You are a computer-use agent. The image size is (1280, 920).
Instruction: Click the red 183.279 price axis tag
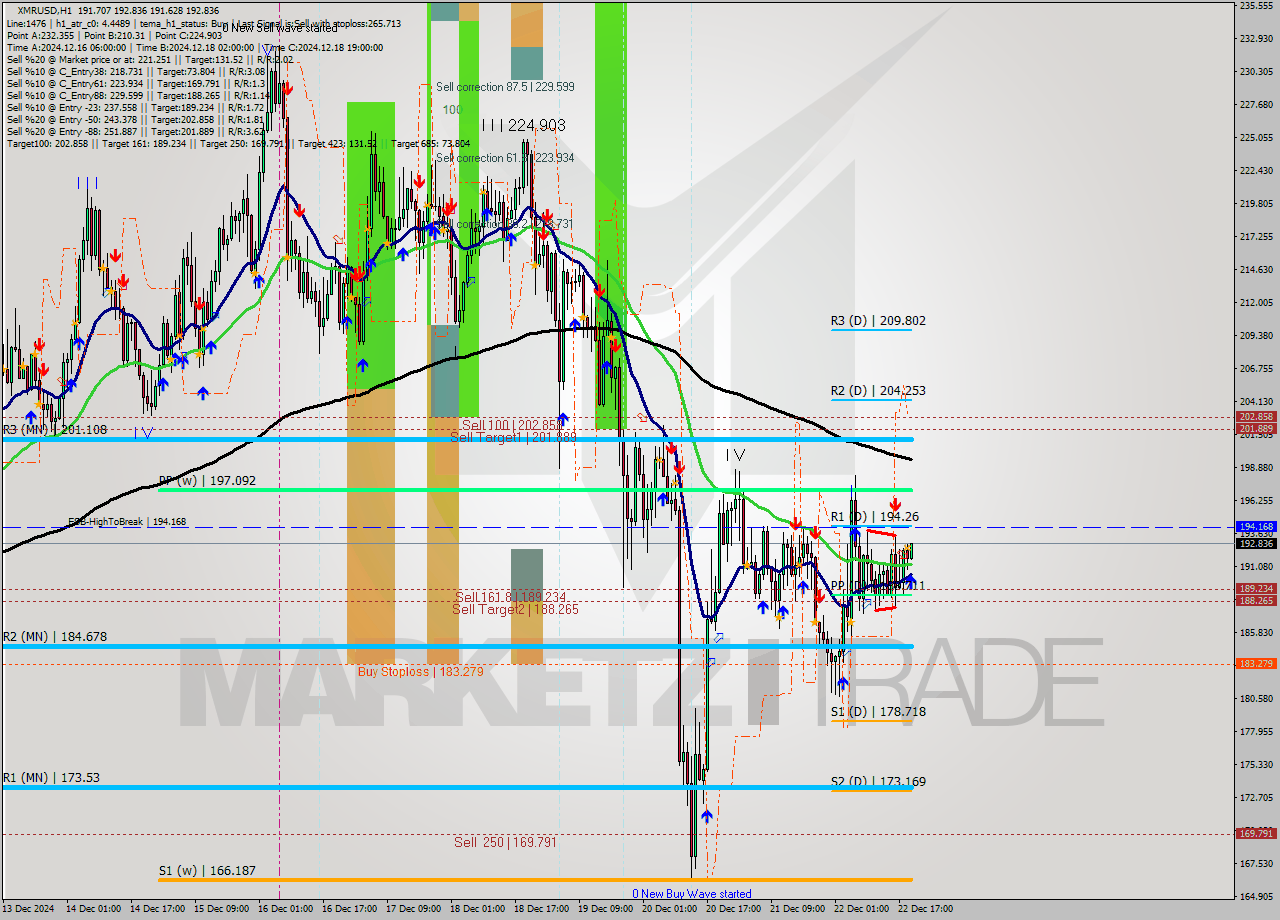pos(1255,663)
